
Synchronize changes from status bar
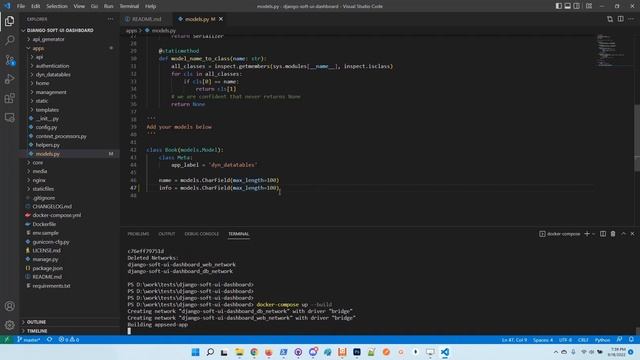(49, 340)
